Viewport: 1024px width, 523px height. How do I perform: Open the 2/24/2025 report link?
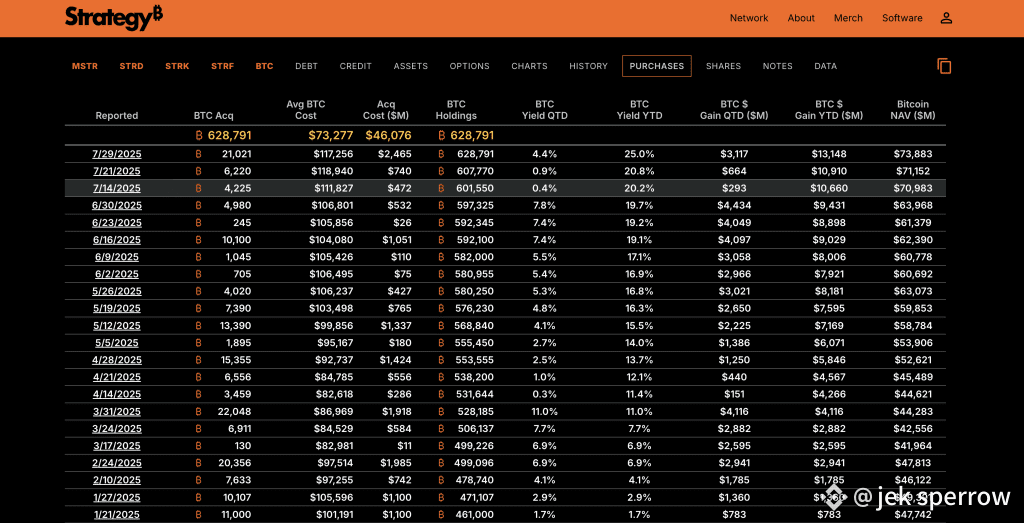point(117,463)
